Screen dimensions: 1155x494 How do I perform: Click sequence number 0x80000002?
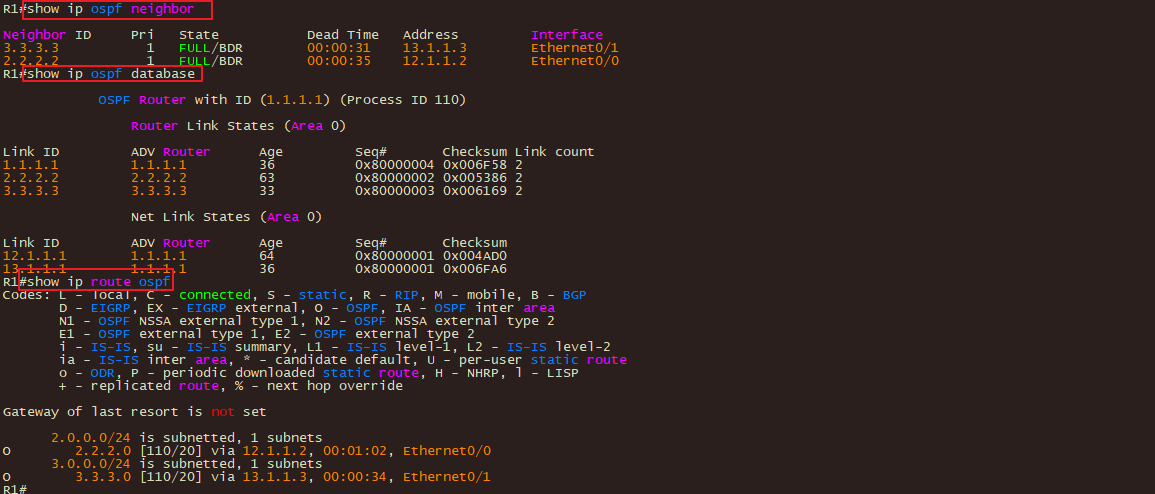tap(395, 178)
